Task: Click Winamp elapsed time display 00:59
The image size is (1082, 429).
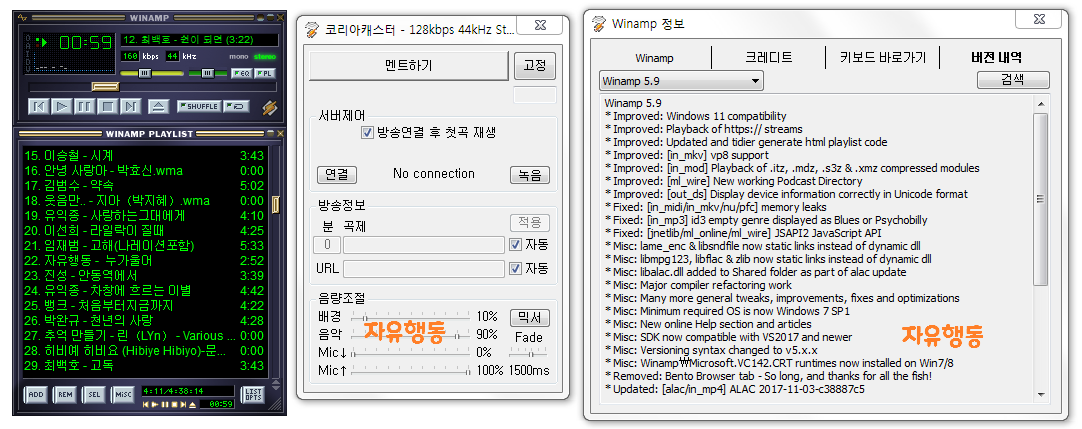Action: click(x=86, y=43)
